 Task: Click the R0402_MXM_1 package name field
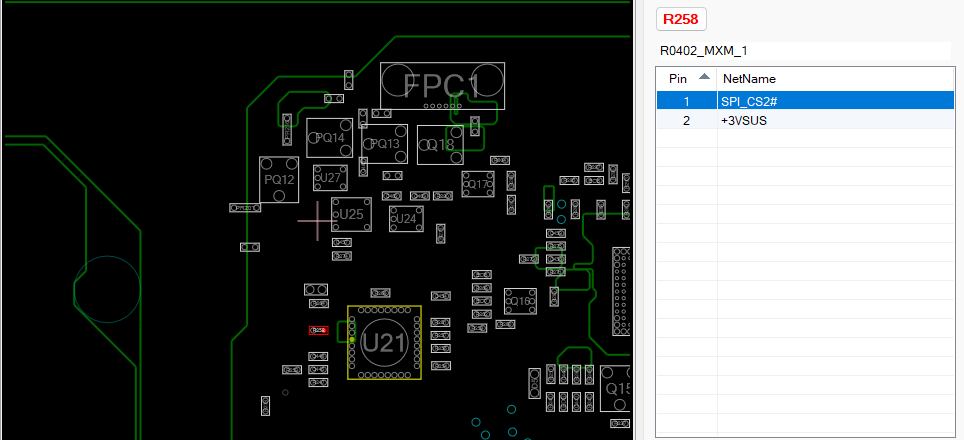tap(804, 51)
